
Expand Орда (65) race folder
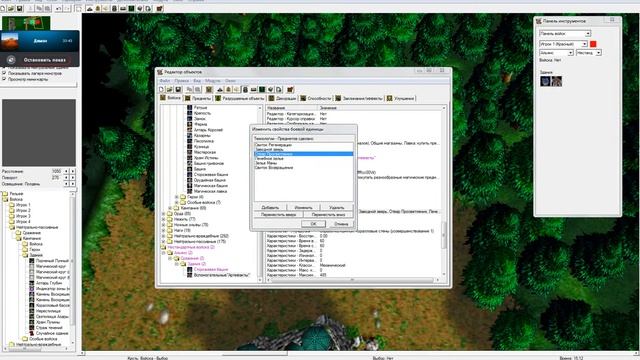[163, 213]
